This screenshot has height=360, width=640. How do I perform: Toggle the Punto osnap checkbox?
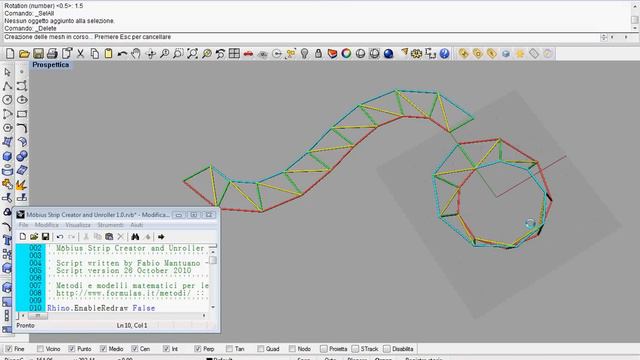[x=72, y=349]
